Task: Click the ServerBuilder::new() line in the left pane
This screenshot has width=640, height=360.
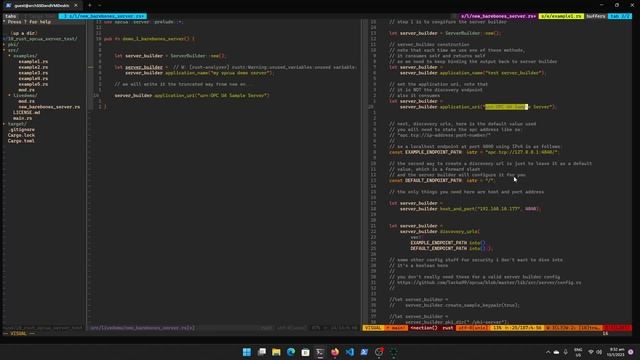Action: [x=170, y=56]
